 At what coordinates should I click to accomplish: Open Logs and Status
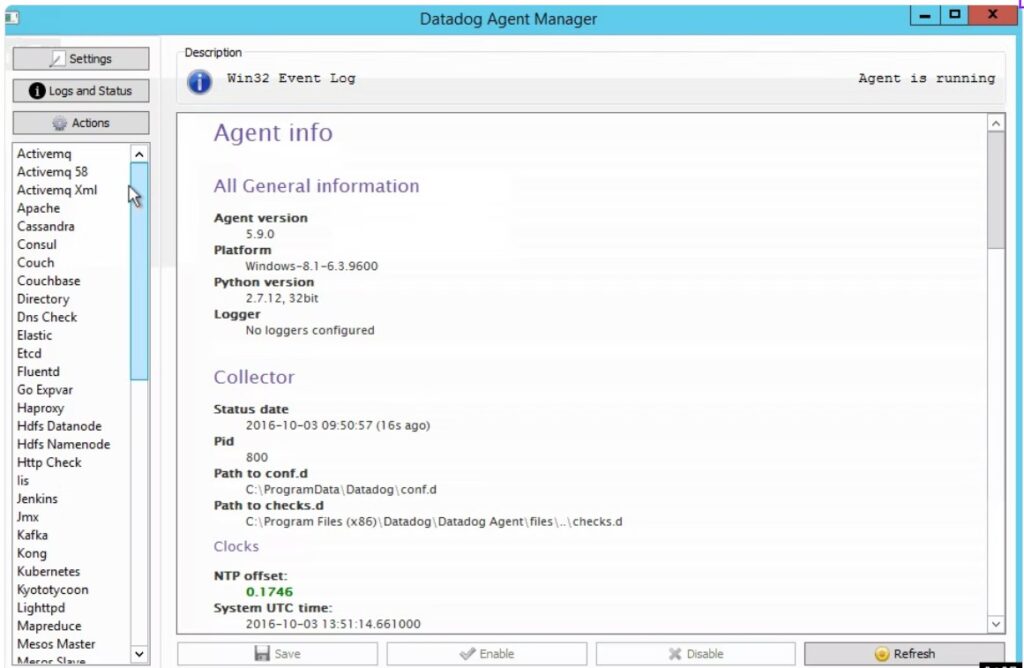click(80, 91)
